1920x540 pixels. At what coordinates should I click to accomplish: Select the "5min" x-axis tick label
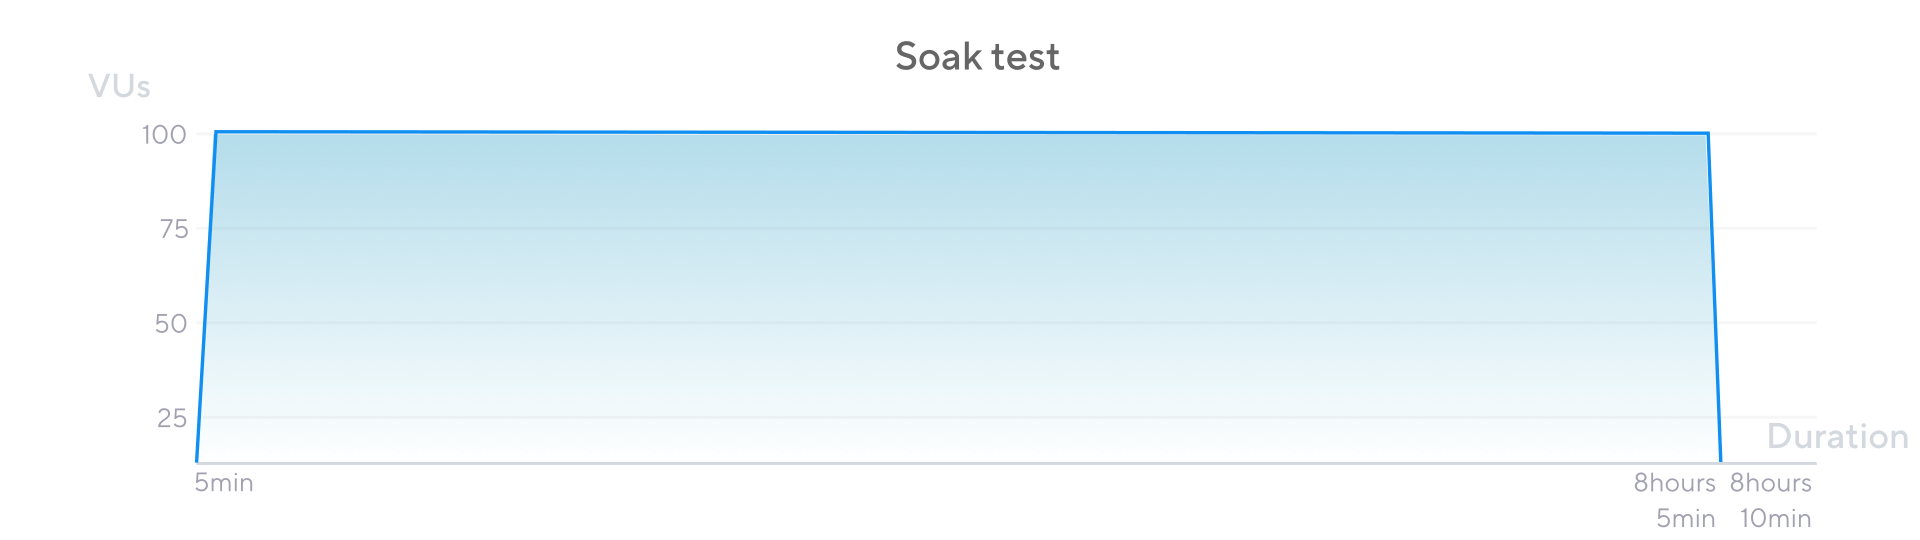[224, 484]
